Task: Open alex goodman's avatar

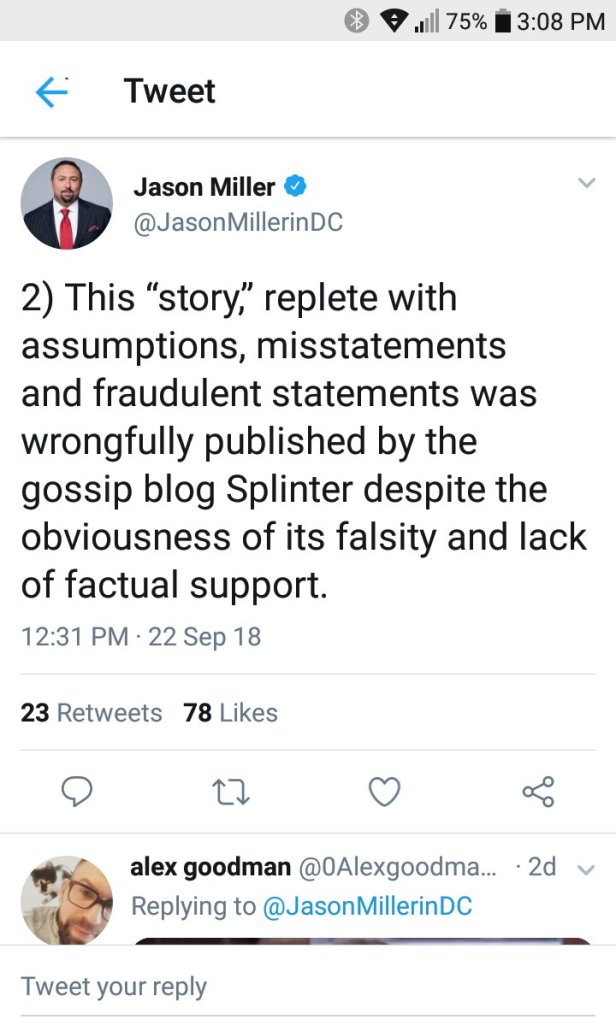Action: (x=67, y=898)
